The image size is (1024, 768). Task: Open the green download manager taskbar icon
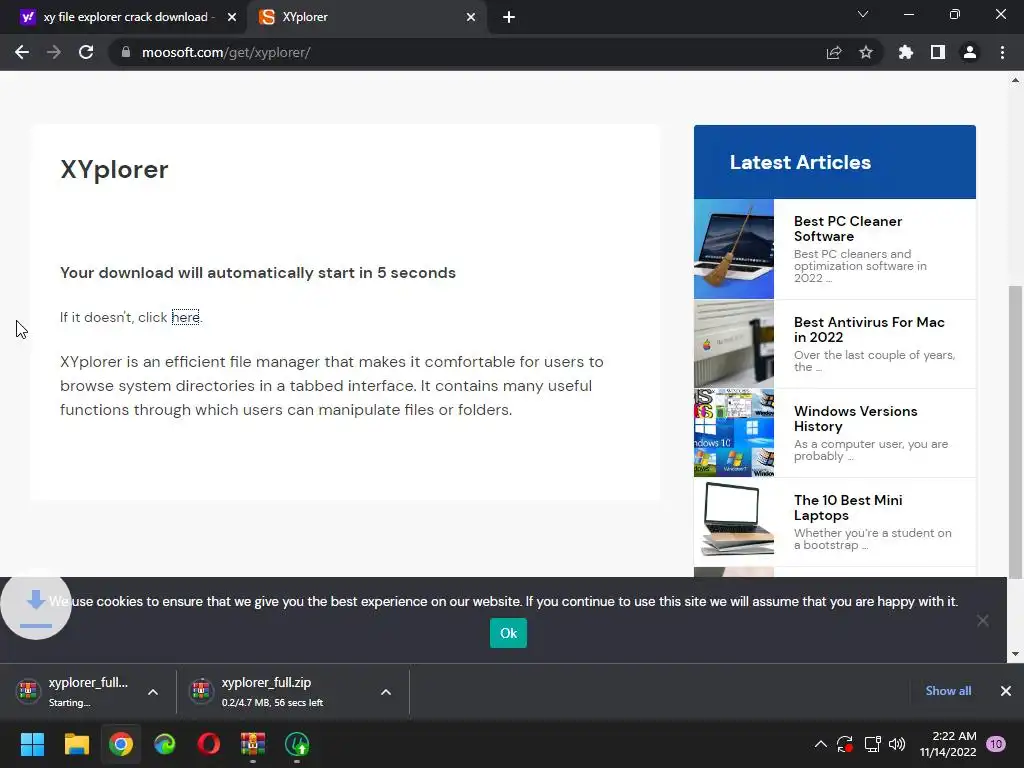tap(297, 744)
